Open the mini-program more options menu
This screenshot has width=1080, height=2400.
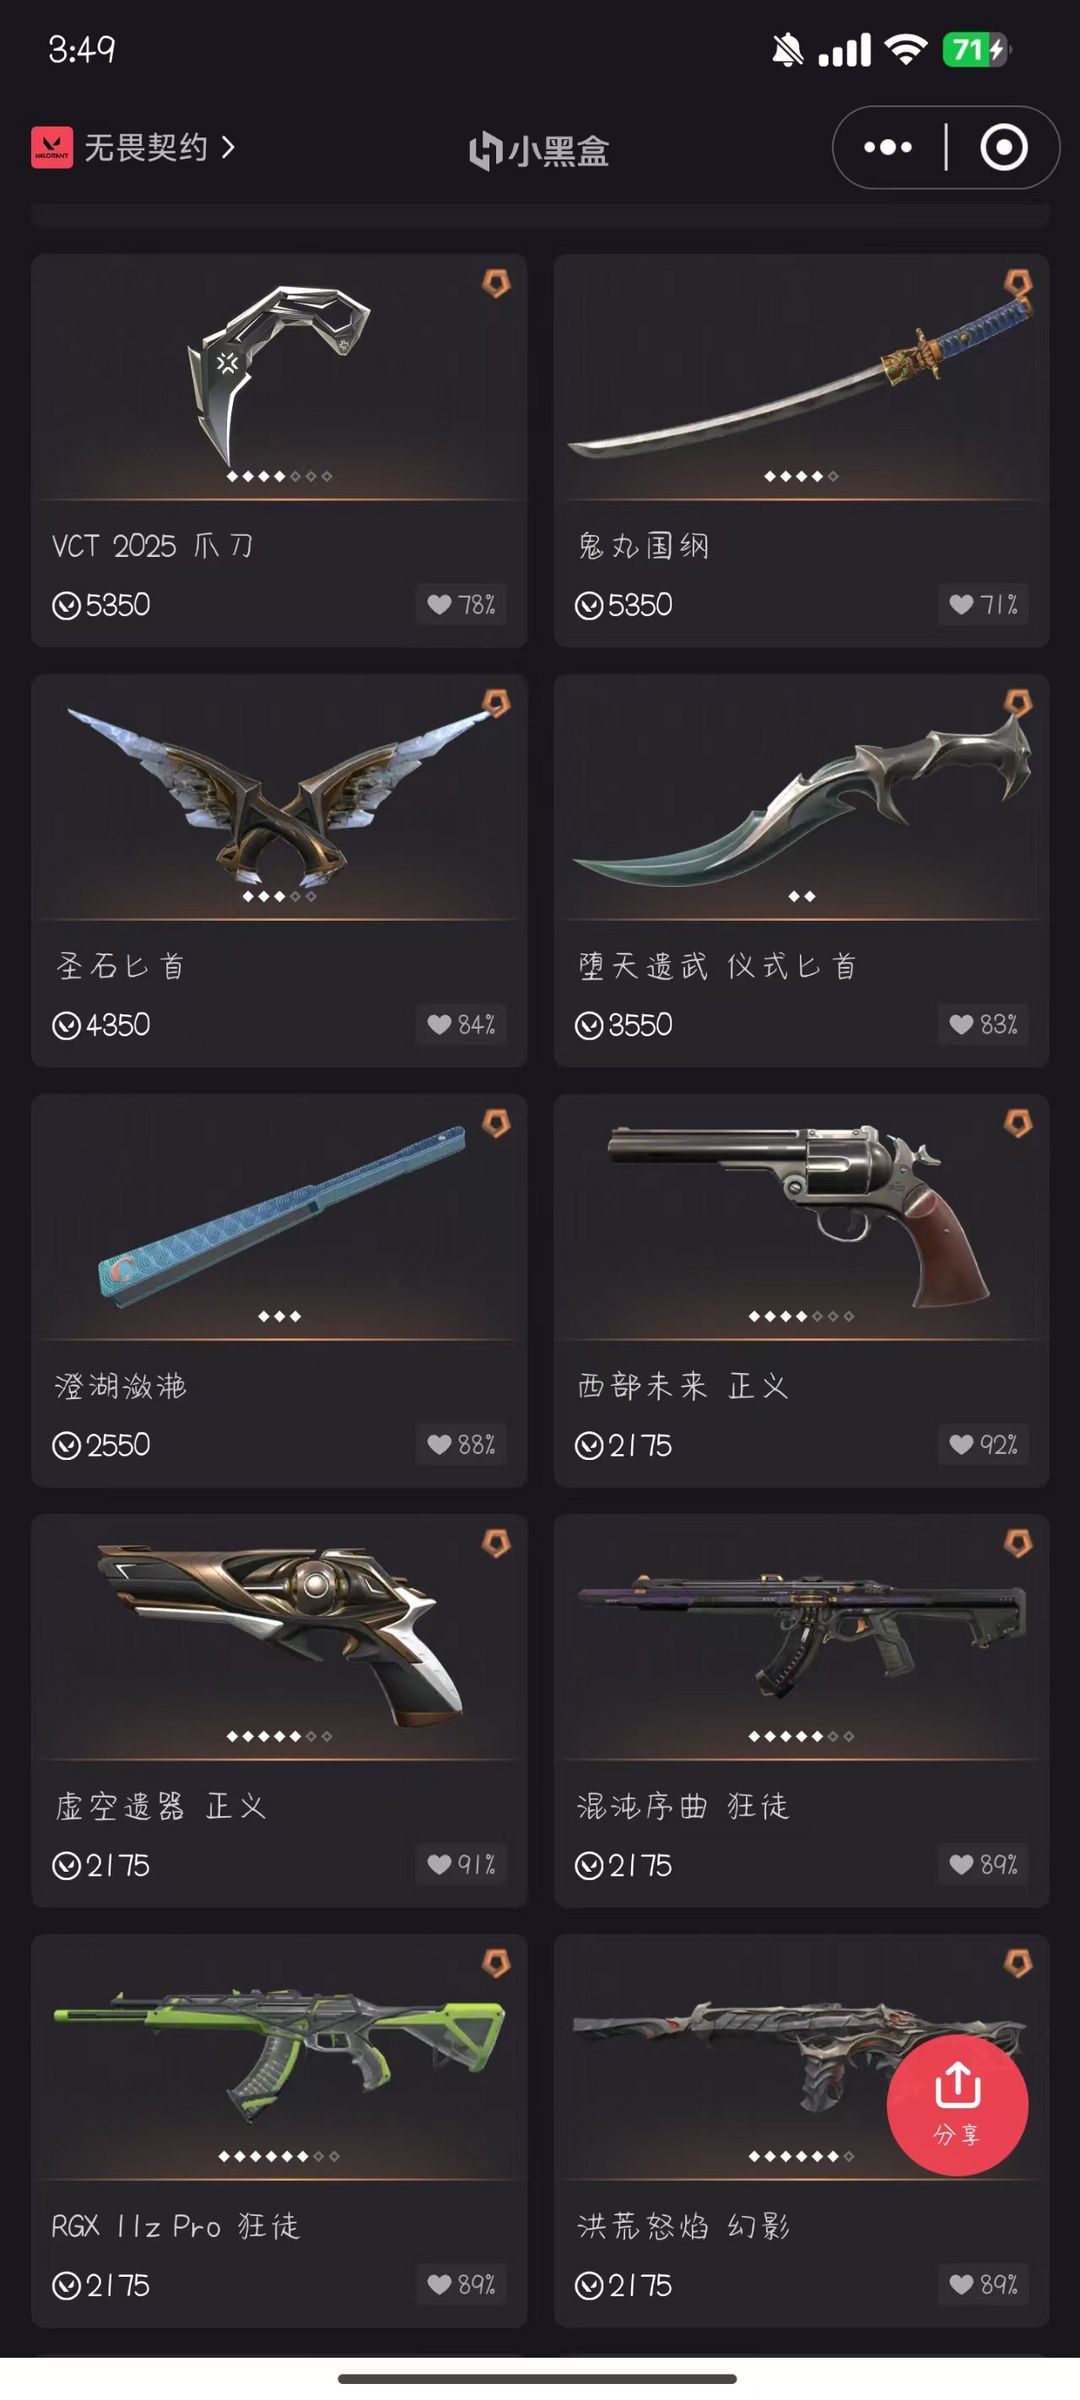click(887, 147)
